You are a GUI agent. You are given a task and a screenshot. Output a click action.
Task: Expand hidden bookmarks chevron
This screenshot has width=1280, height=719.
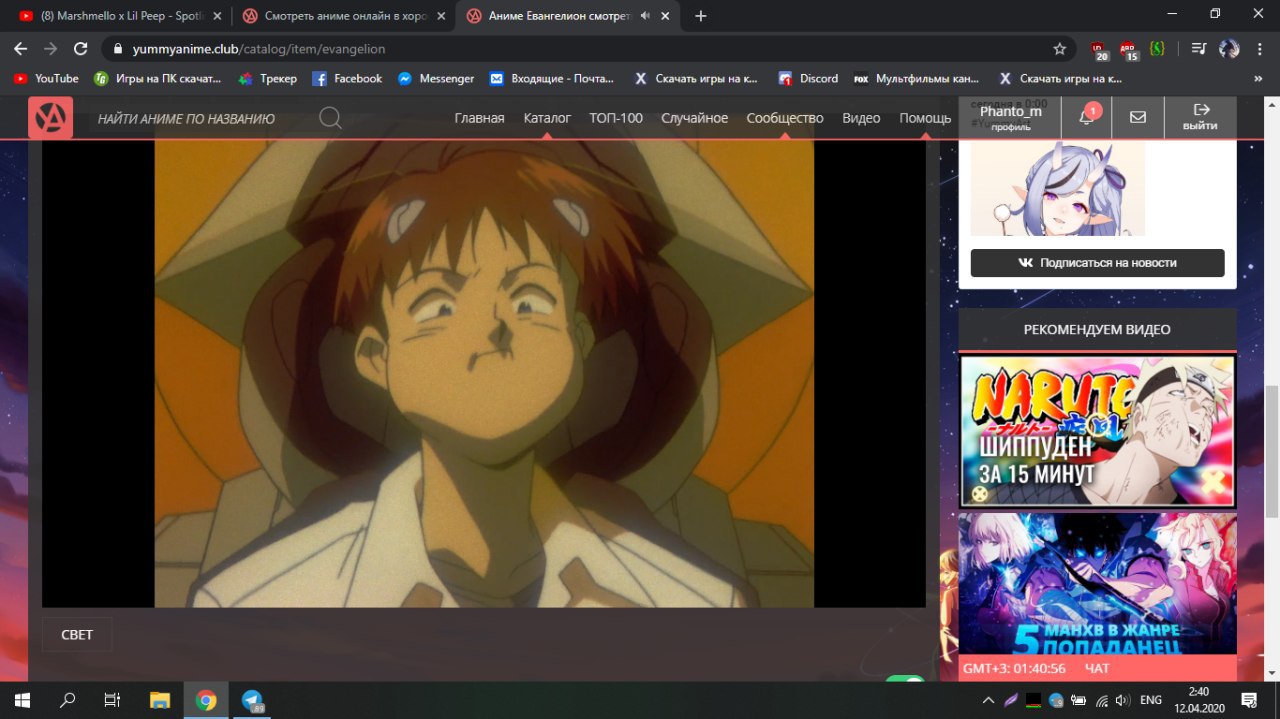coord(1258,78)
